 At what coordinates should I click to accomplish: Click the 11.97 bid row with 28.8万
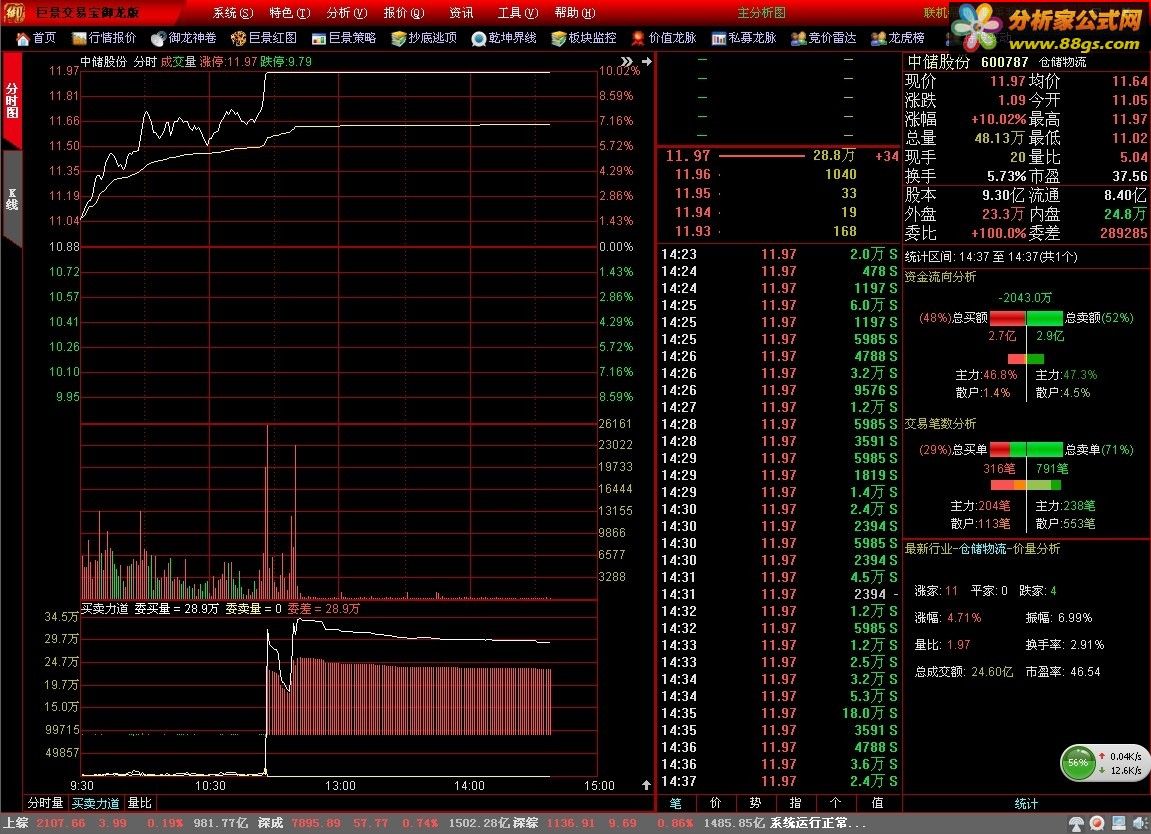coord(780,156)
